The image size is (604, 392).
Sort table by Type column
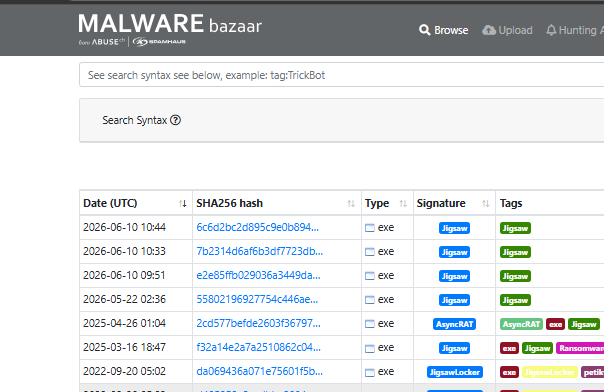387,203
